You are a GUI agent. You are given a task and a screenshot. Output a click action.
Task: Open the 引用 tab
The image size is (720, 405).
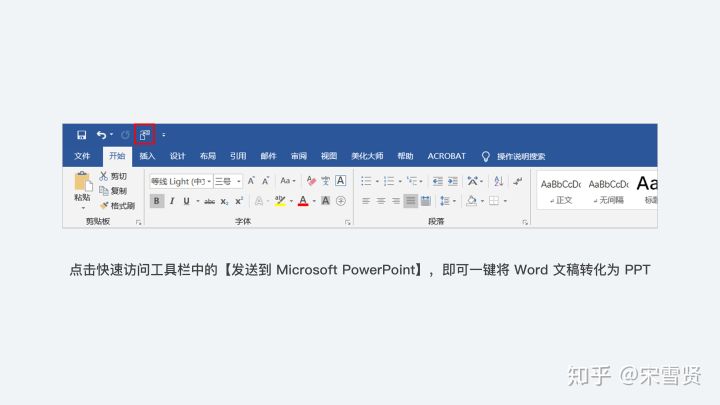click(x=238, y=156)
